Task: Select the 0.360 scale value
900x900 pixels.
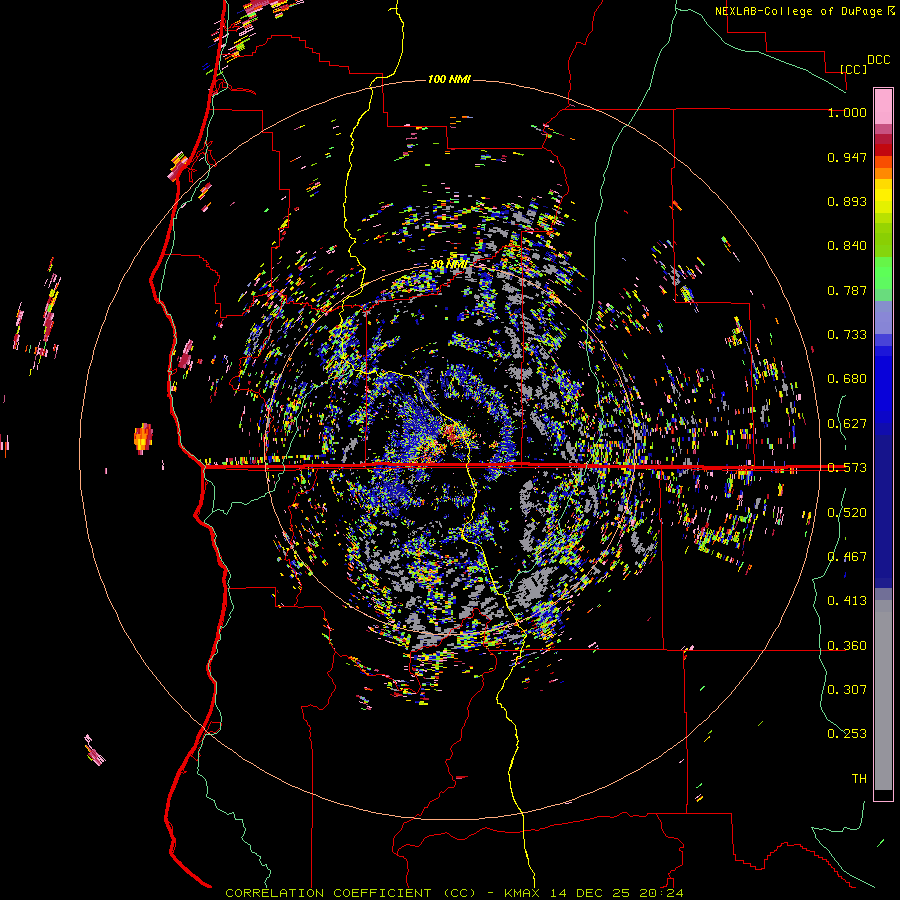Action: (x=847, y=646)
